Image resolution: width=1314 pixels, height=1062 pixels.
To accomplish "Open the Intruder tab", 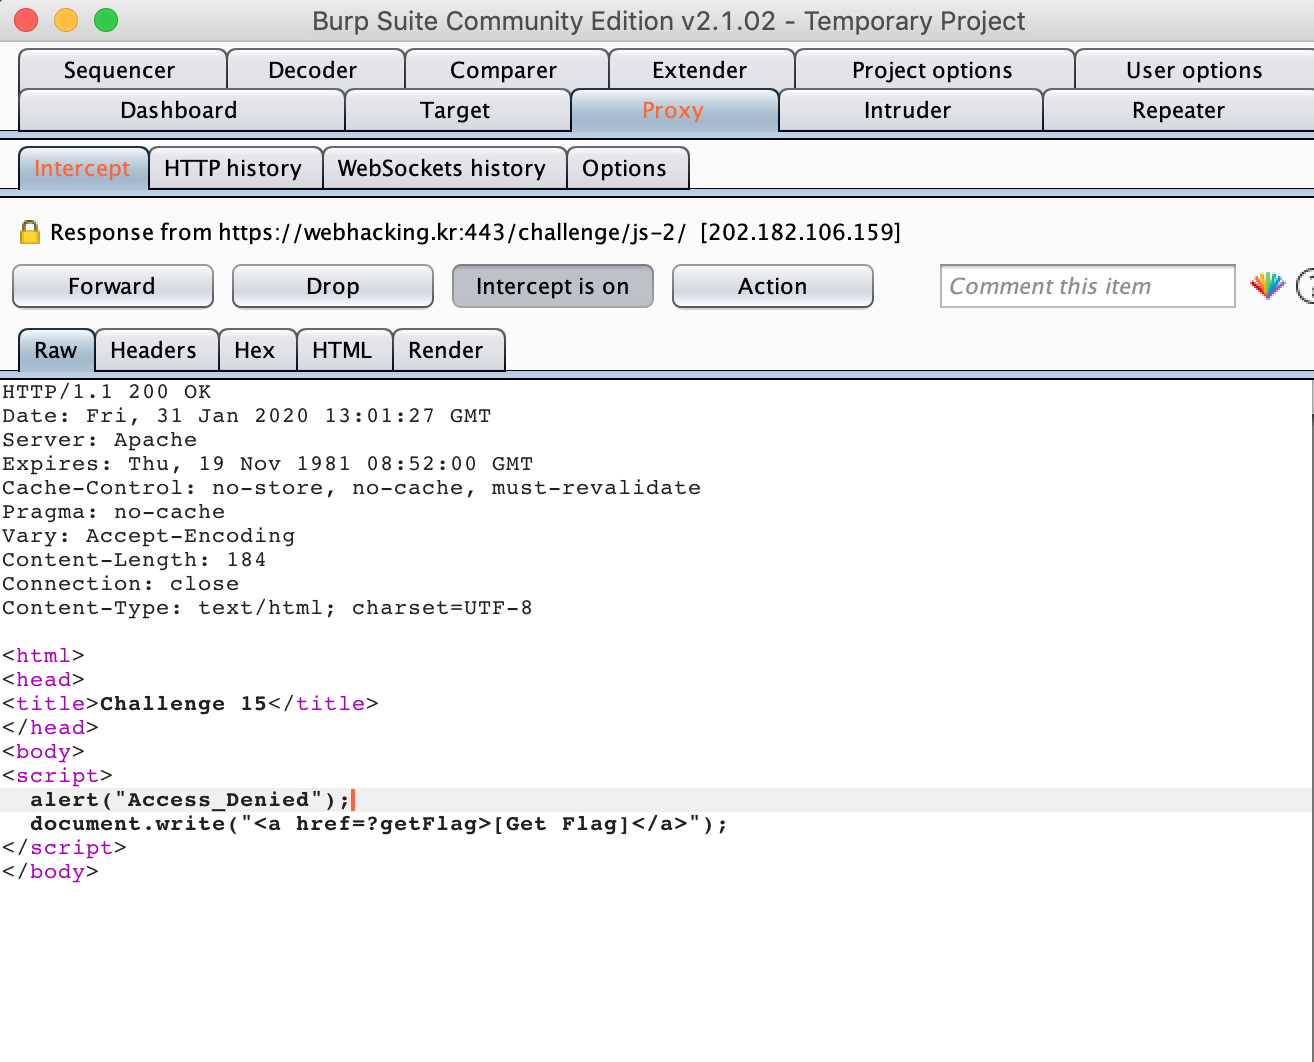I will point(908,110).
